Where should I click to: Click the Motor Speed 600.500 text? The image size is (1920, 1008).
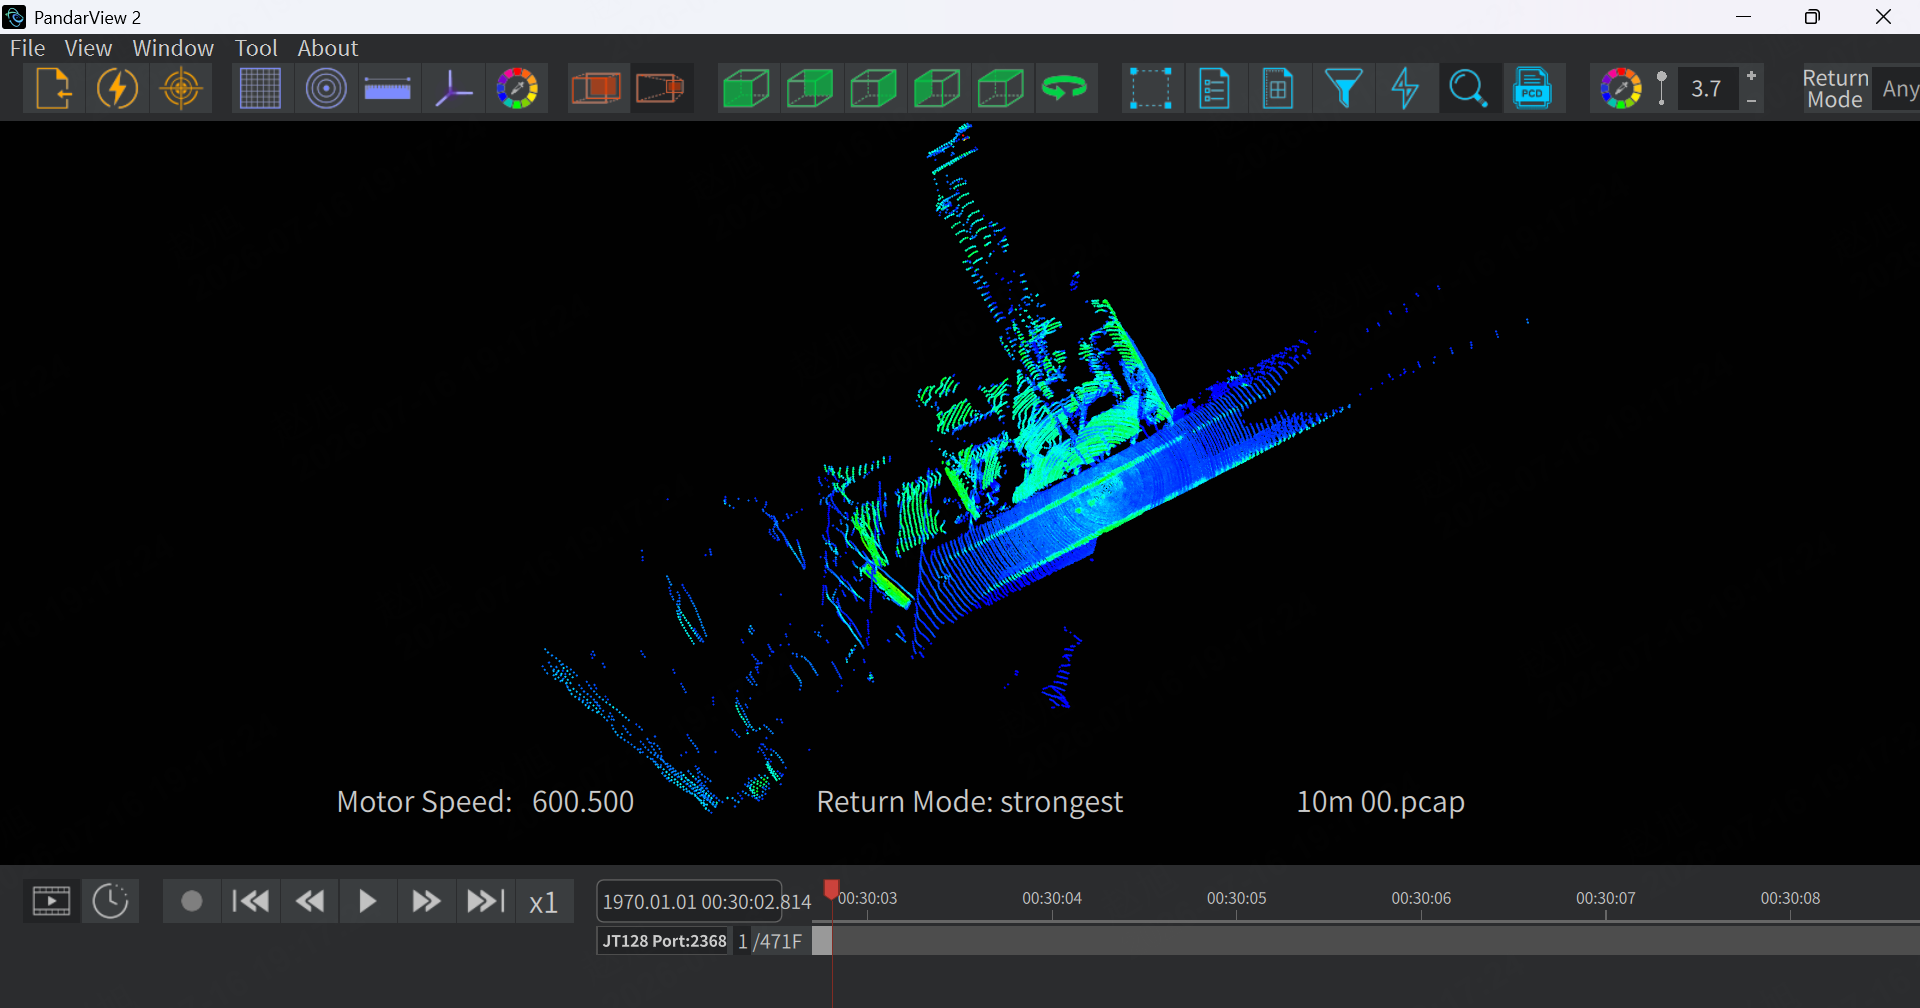pyautogui.click(x=485, y=802)
